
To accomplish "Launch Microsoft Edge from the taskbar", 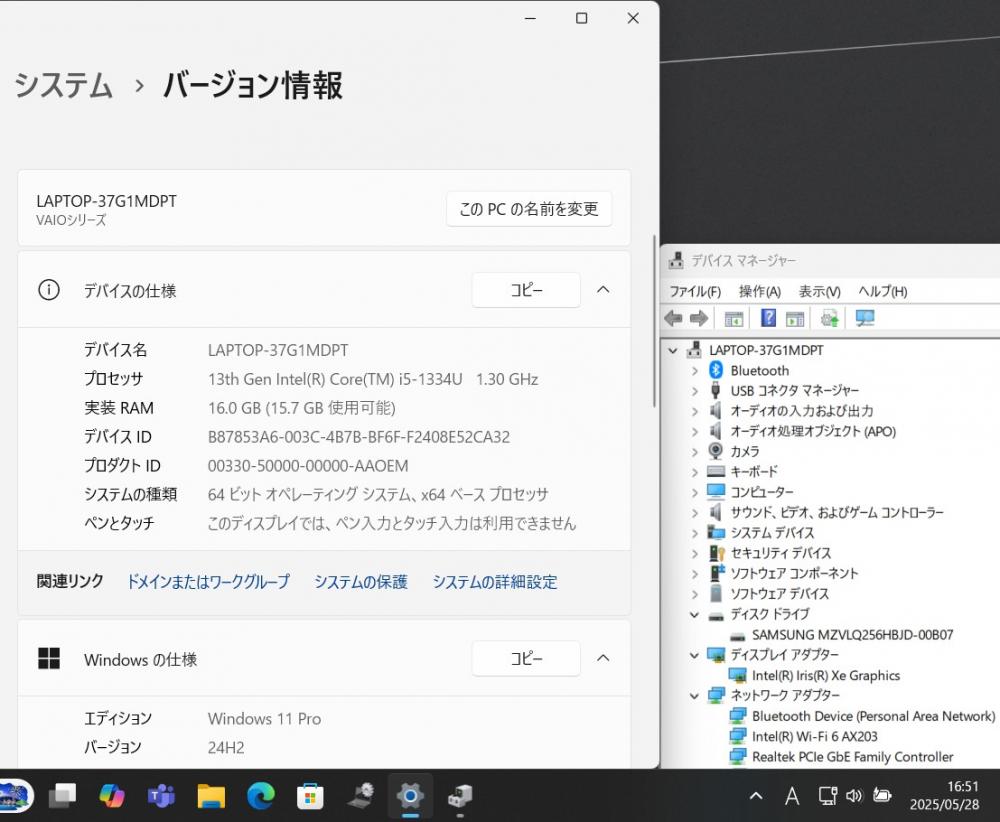I will pos(261,795).
